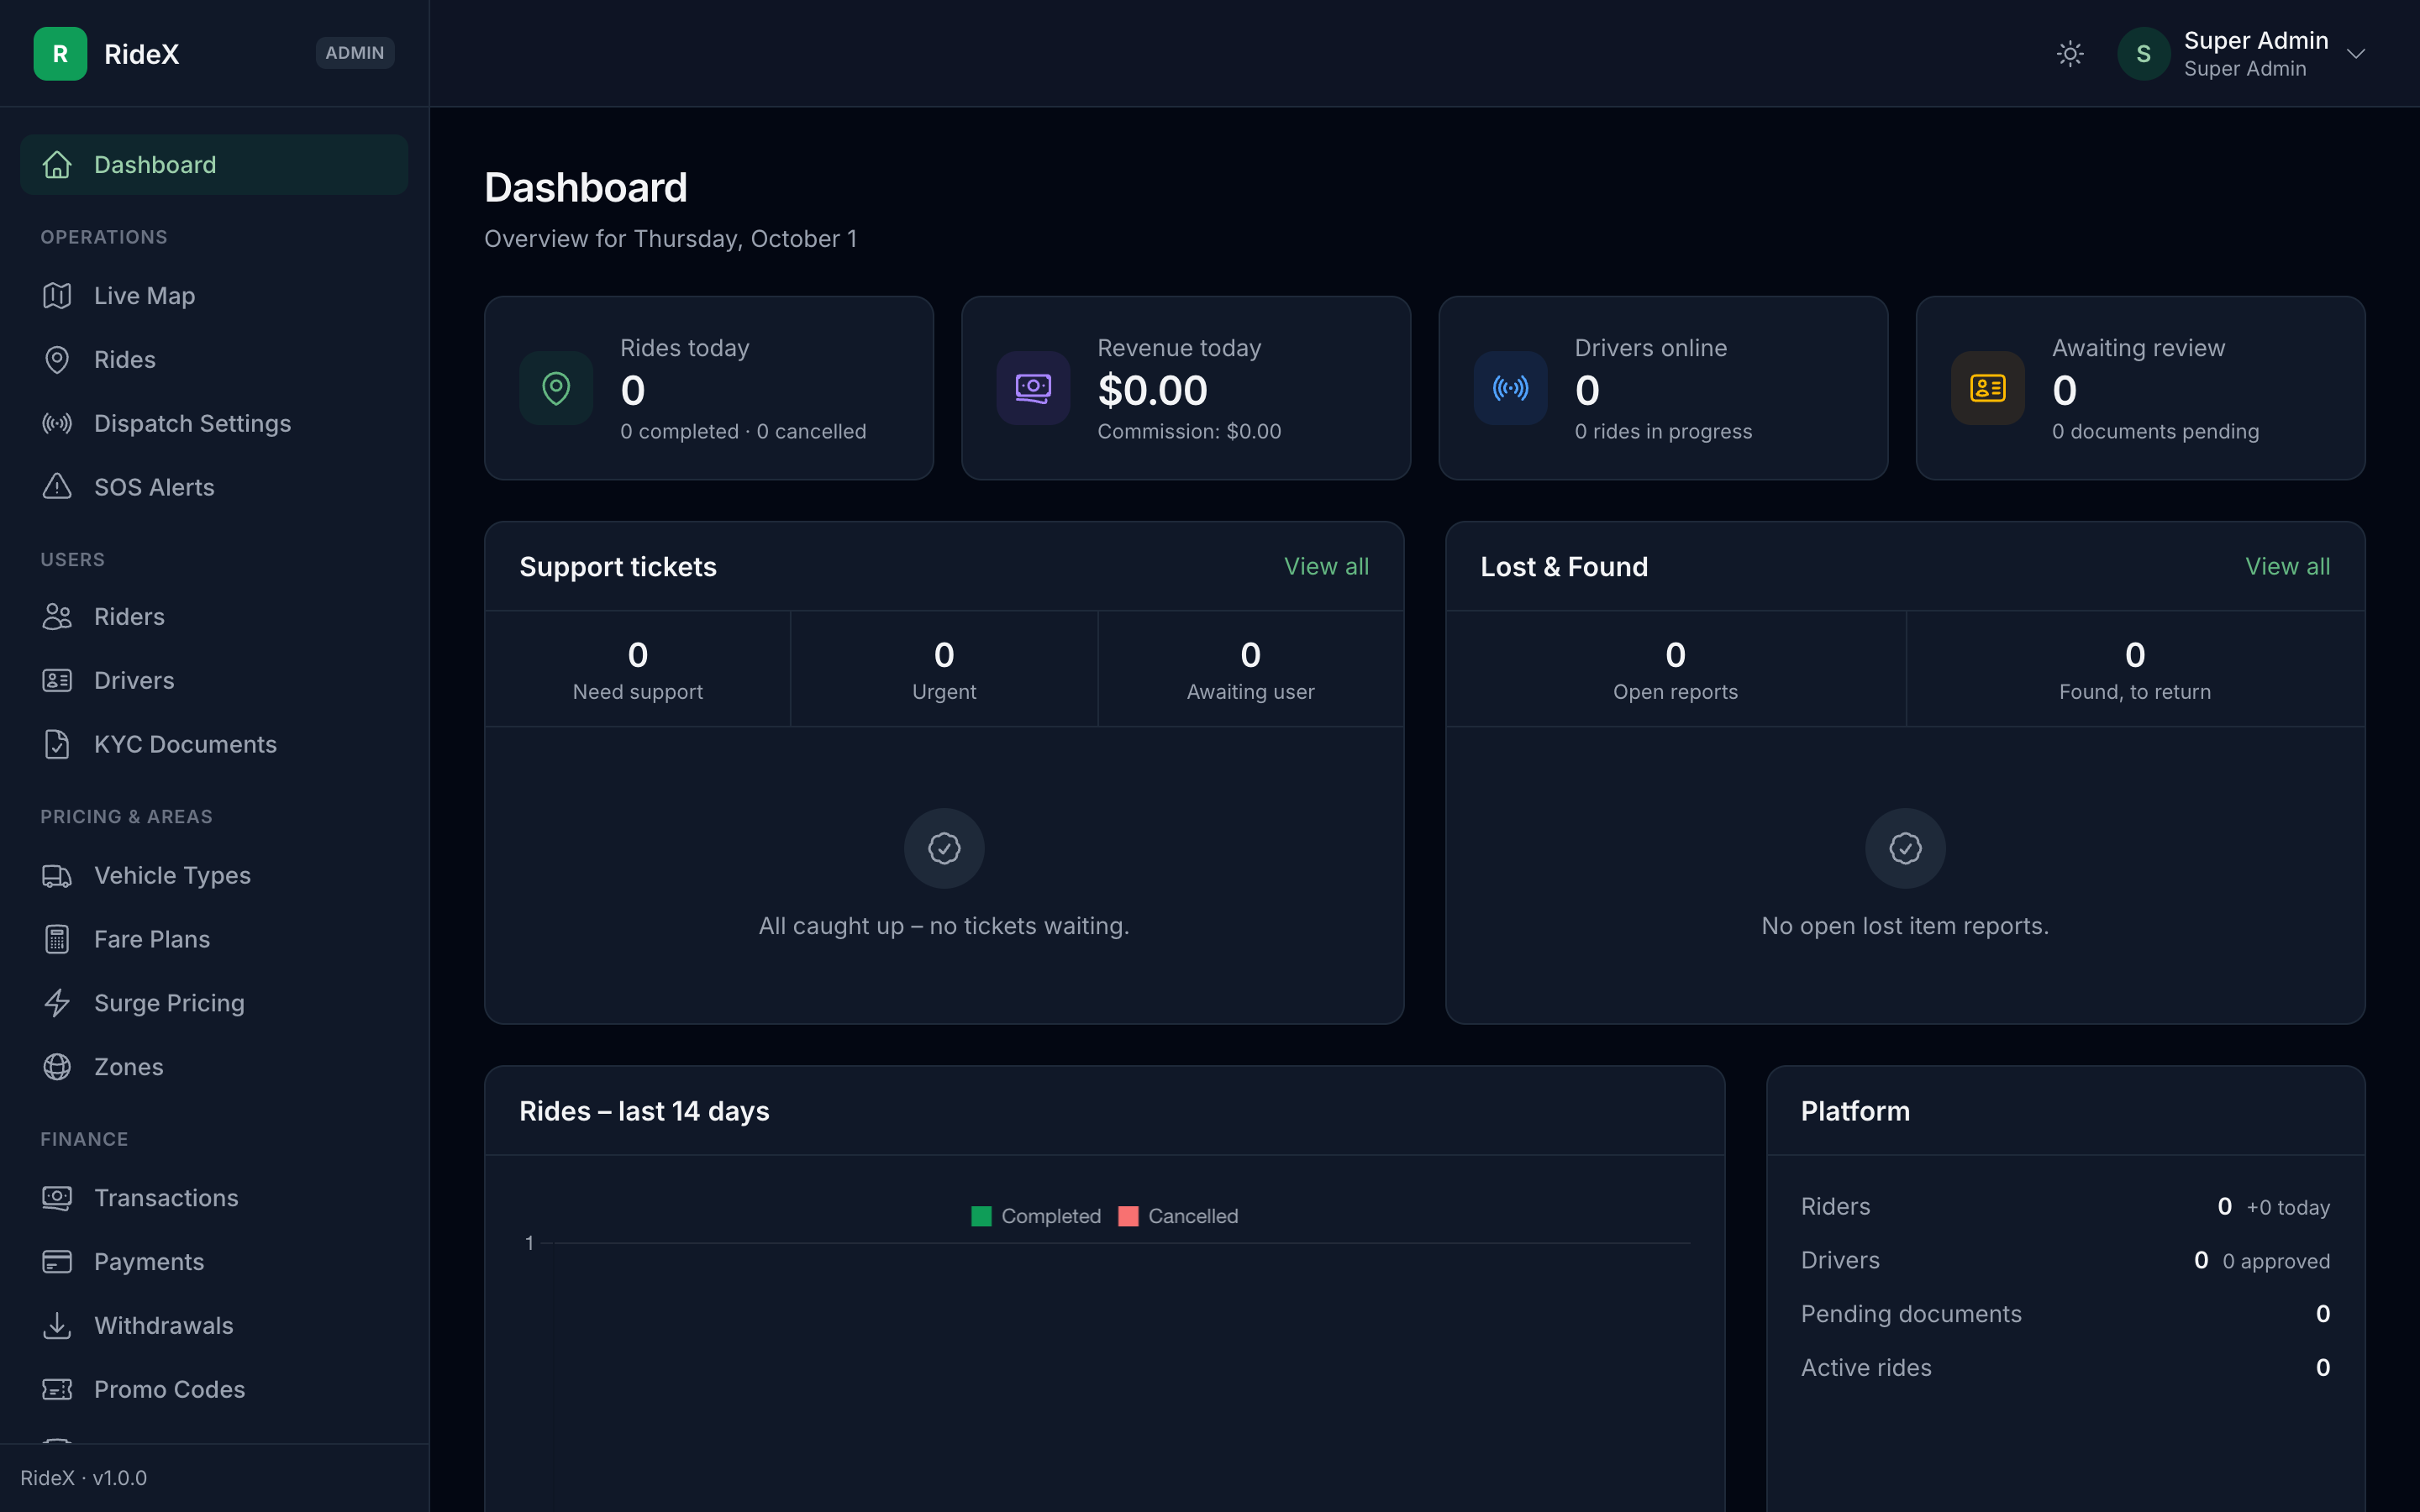Click the purple cash icon on Revenue today card
2420x1512 pixels.
coord(1033,388)
